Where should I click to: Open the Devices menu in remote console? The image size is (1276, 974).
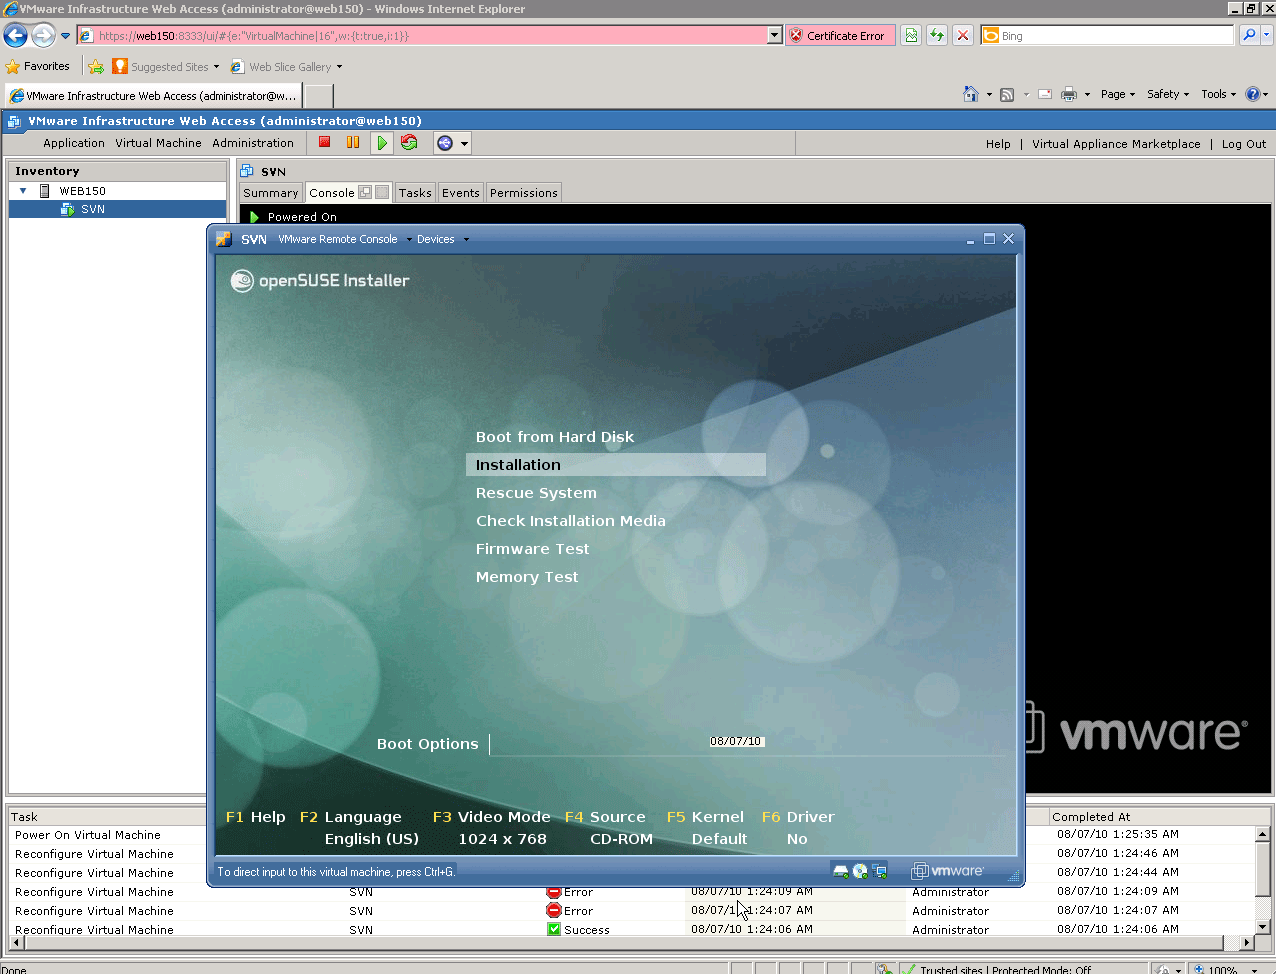pos(442,239)
